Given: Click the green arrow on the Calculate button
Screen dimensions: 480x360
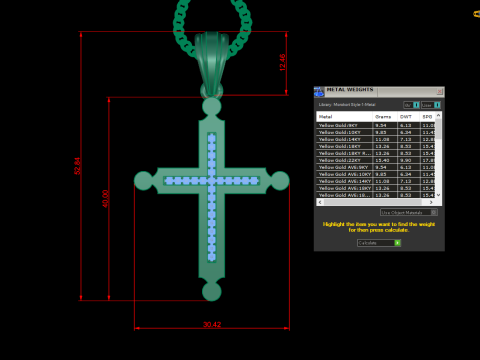Looking at the screenshot, I should (x=397, y=243).
